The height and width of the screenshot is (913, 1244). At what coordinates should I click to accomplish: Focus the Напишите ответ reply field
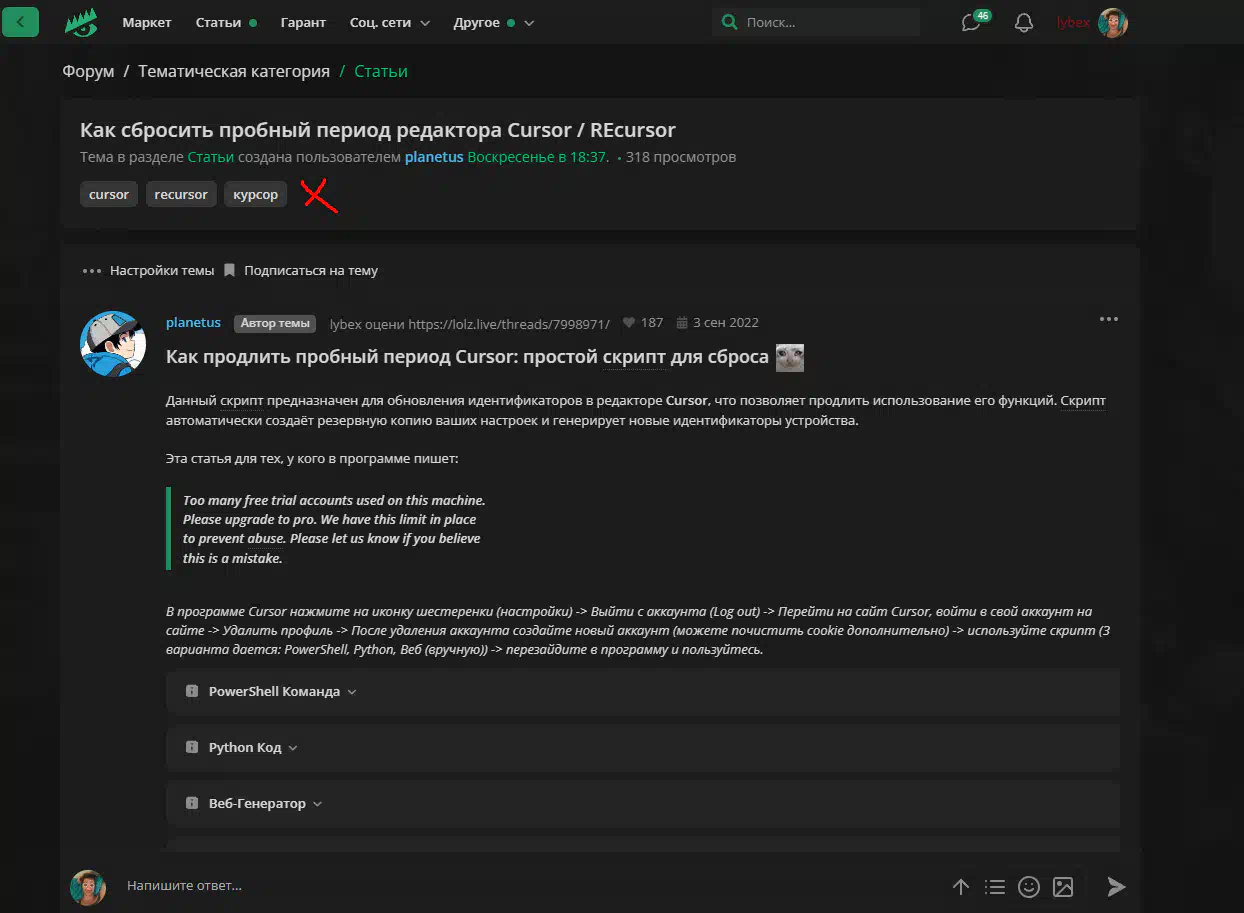click(530, 886)
